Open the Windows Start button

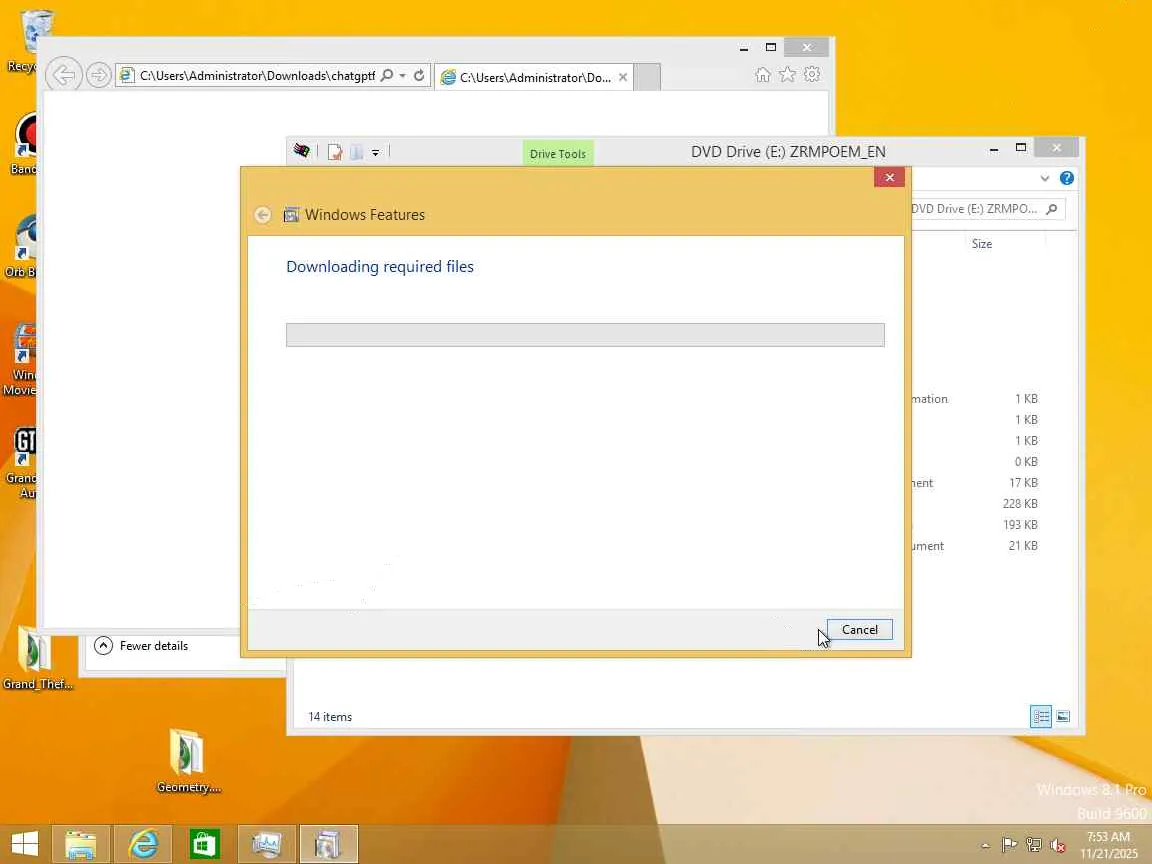click(x=24, y=844)
